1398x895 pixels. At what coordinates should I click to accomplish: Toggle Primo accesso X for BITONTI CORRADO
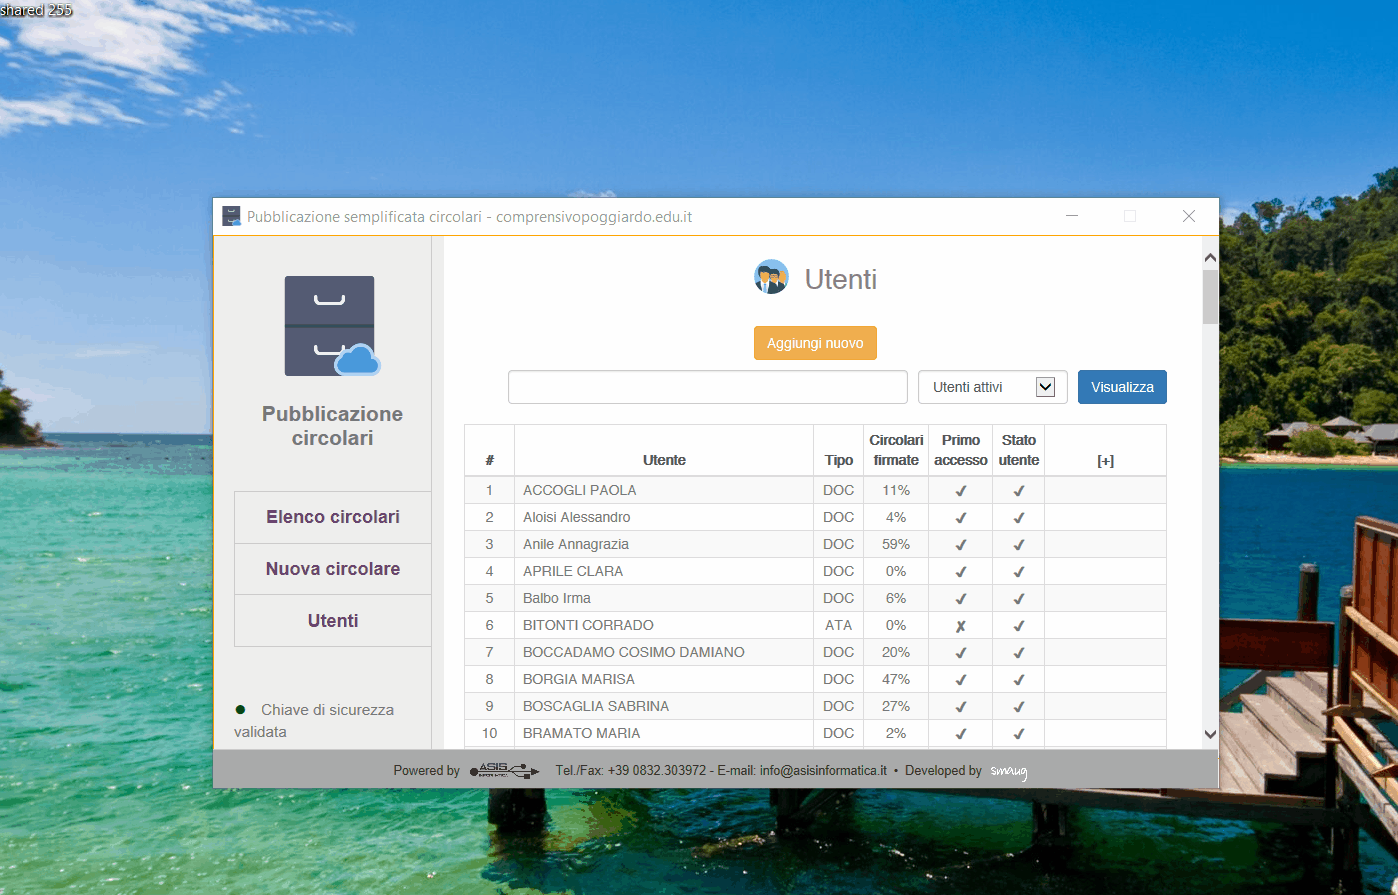point(961,626)
